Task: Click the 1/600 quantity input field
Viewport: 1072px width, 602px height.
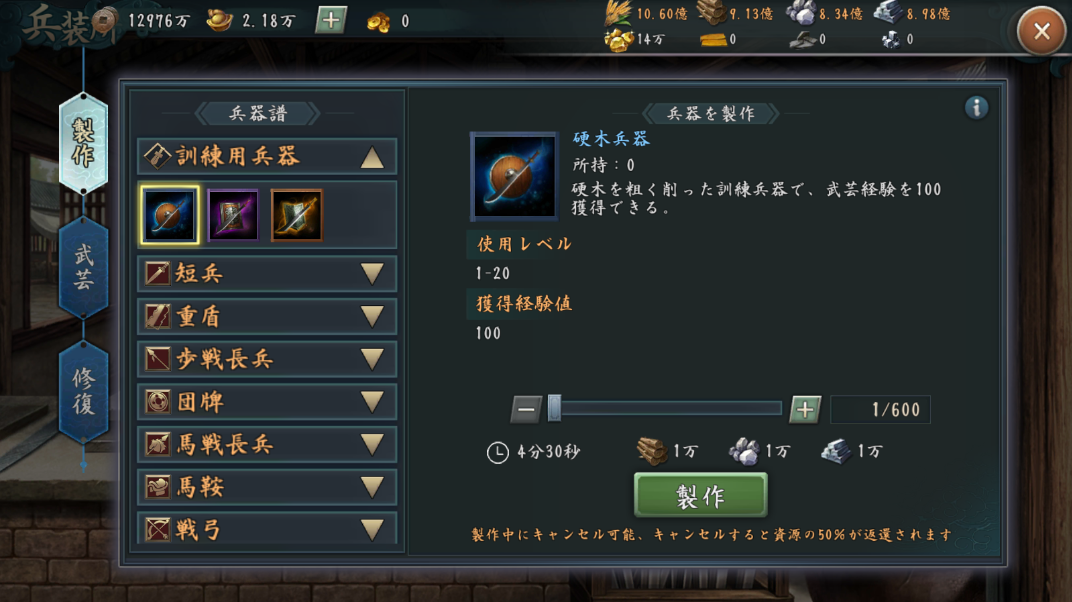Action: tap(880, 409)
